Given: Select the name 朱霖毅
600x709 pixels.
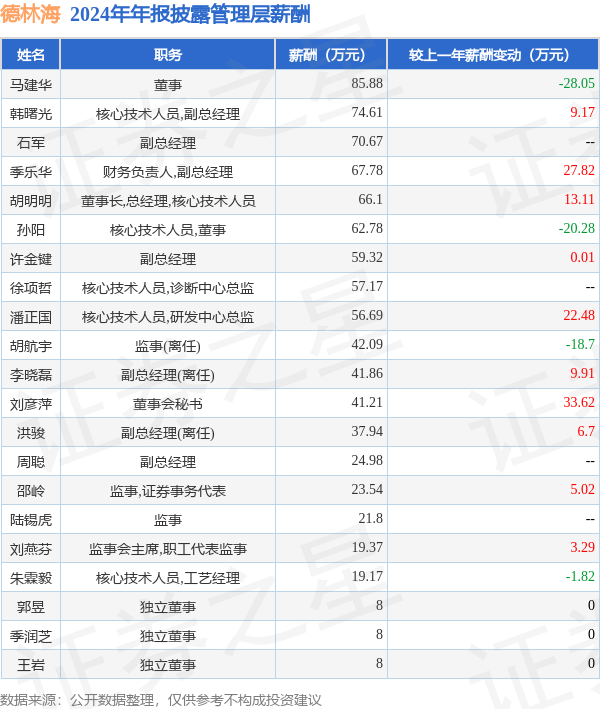Looking at the screenshot, I should pos(31,578).
